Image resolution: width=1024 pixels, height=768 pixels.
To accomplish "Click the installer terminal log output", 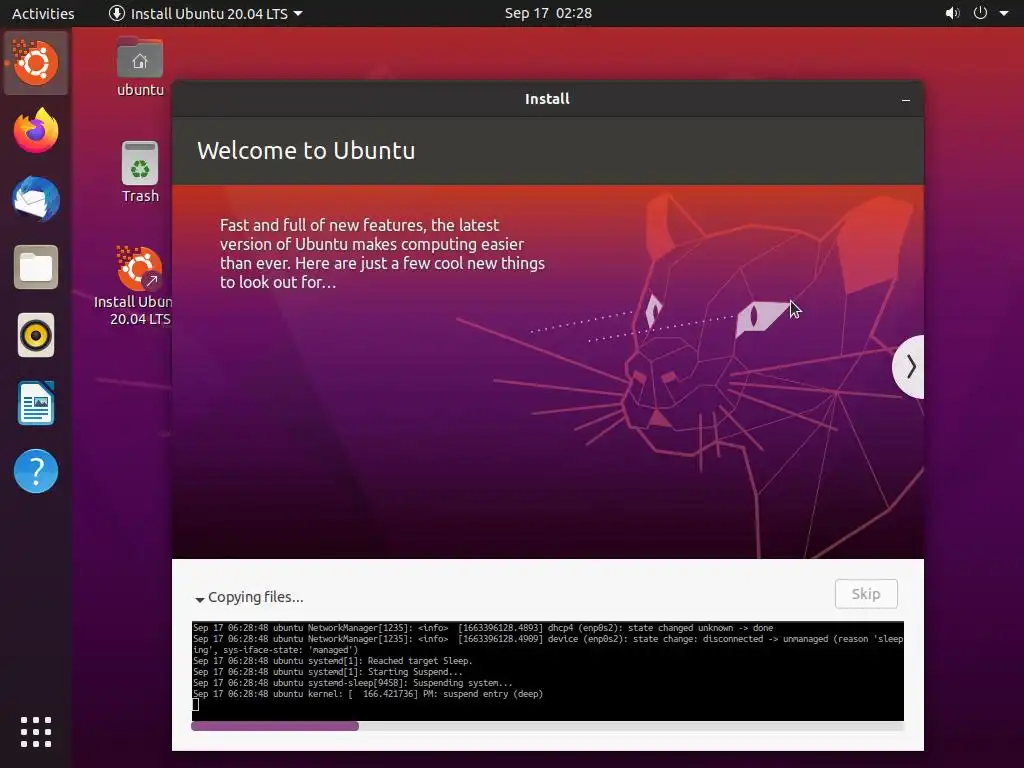I will pyautogui.click(x=547, y=671).
